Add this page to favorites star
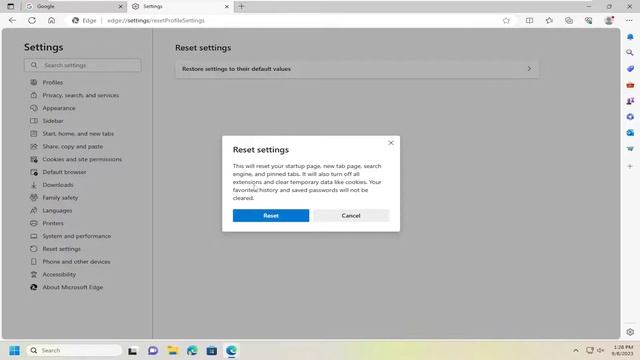The image size is (640, 360). 506,20
